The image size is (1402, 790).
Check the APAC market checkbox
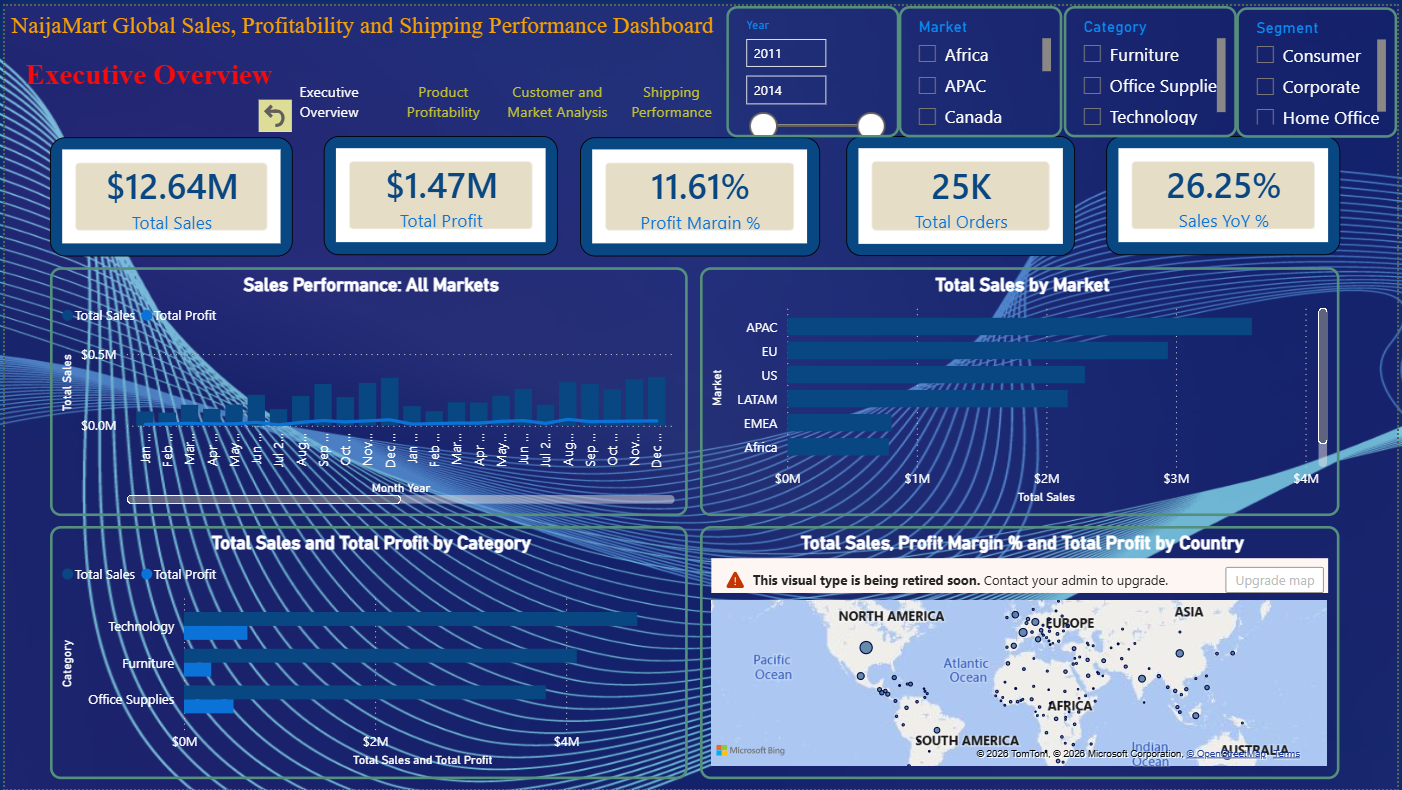927,85
